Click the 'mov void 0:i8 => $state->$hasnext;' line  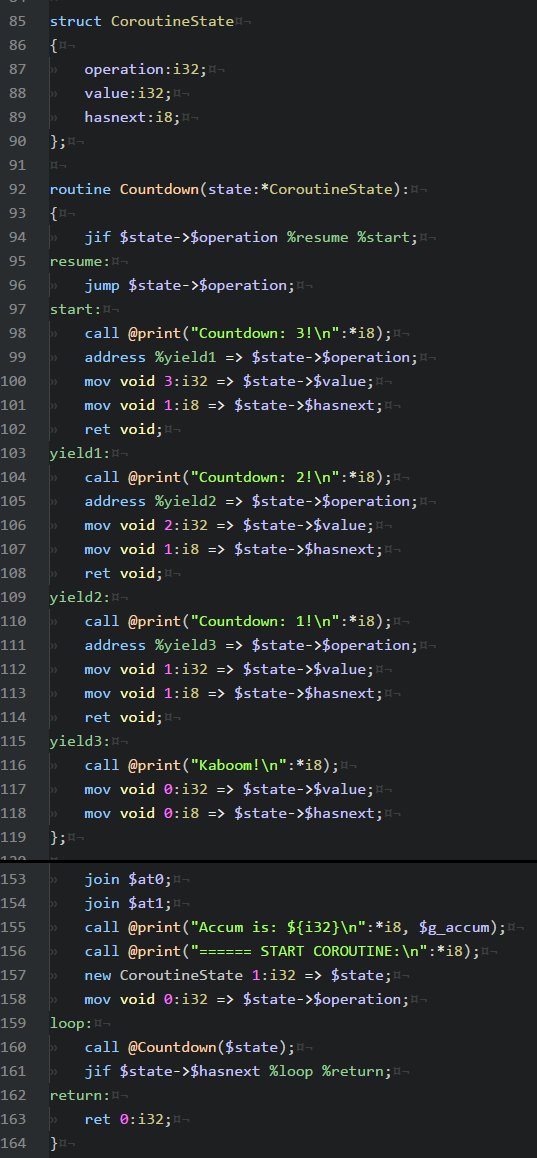(233, 813)
